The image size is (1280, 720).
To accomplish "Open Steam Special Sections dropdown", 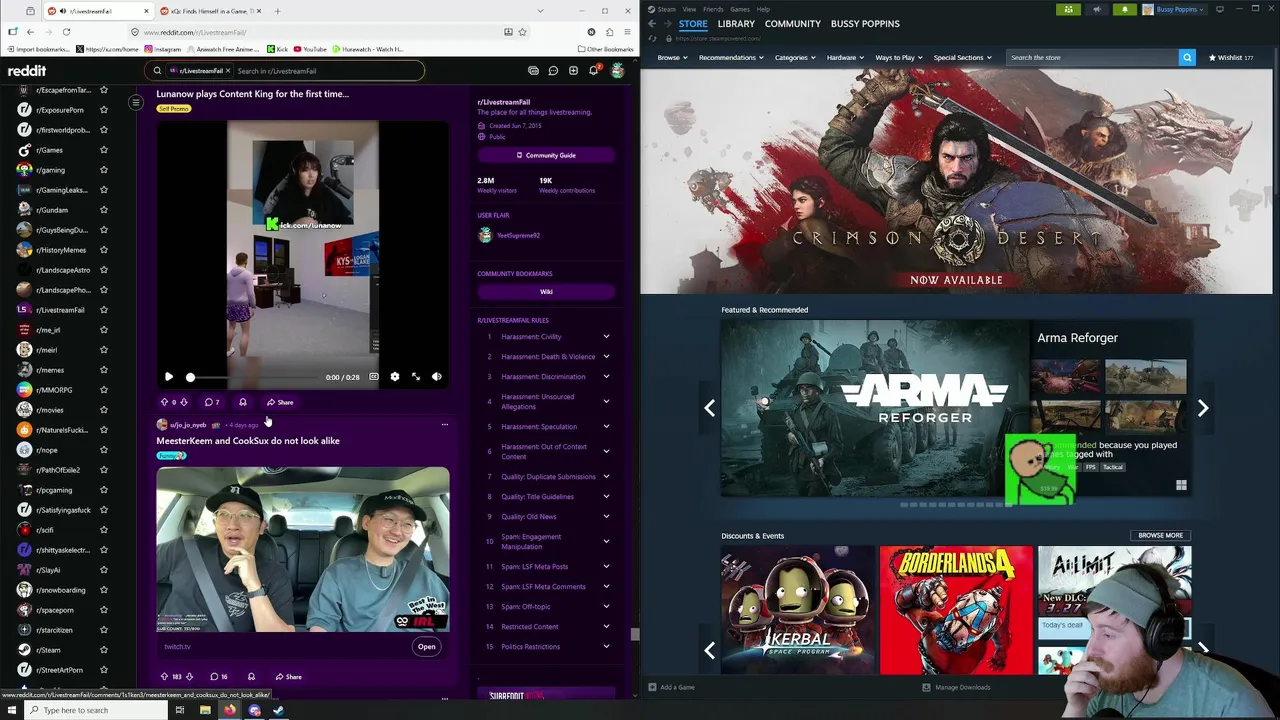I will pyautogui.click(x=962, y=57).
